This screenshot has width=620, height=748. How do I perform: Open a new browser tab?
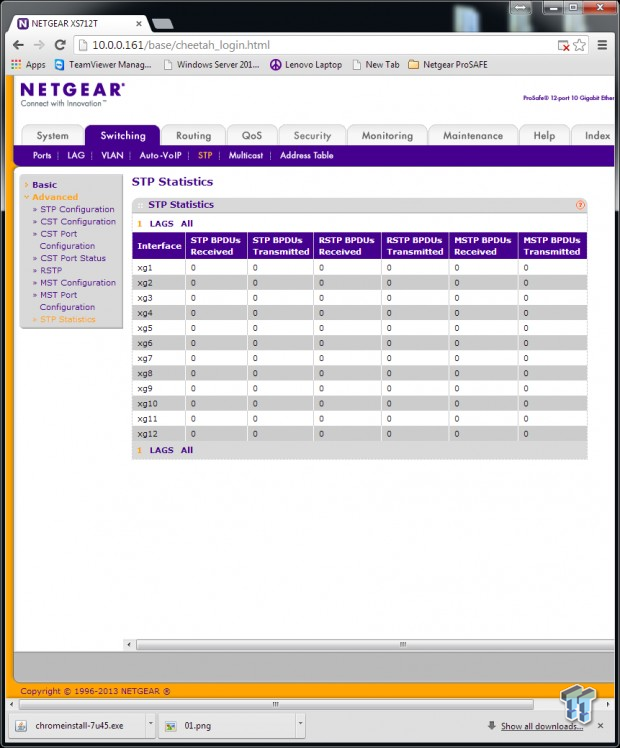(x=163, y=23)
